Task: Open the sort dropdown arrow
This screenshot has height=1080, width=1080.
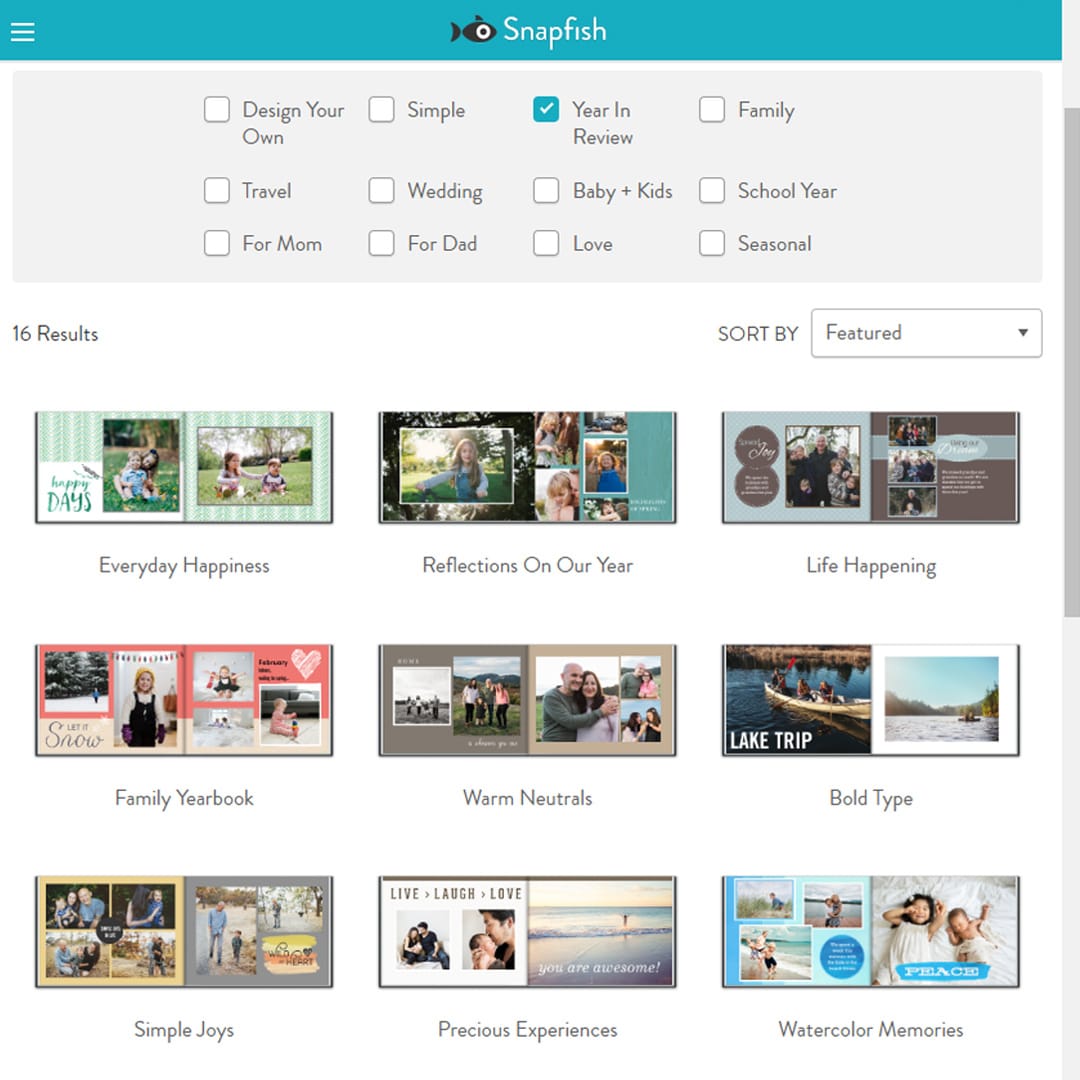Action: pyautogui.click(x=1023, y=333)
